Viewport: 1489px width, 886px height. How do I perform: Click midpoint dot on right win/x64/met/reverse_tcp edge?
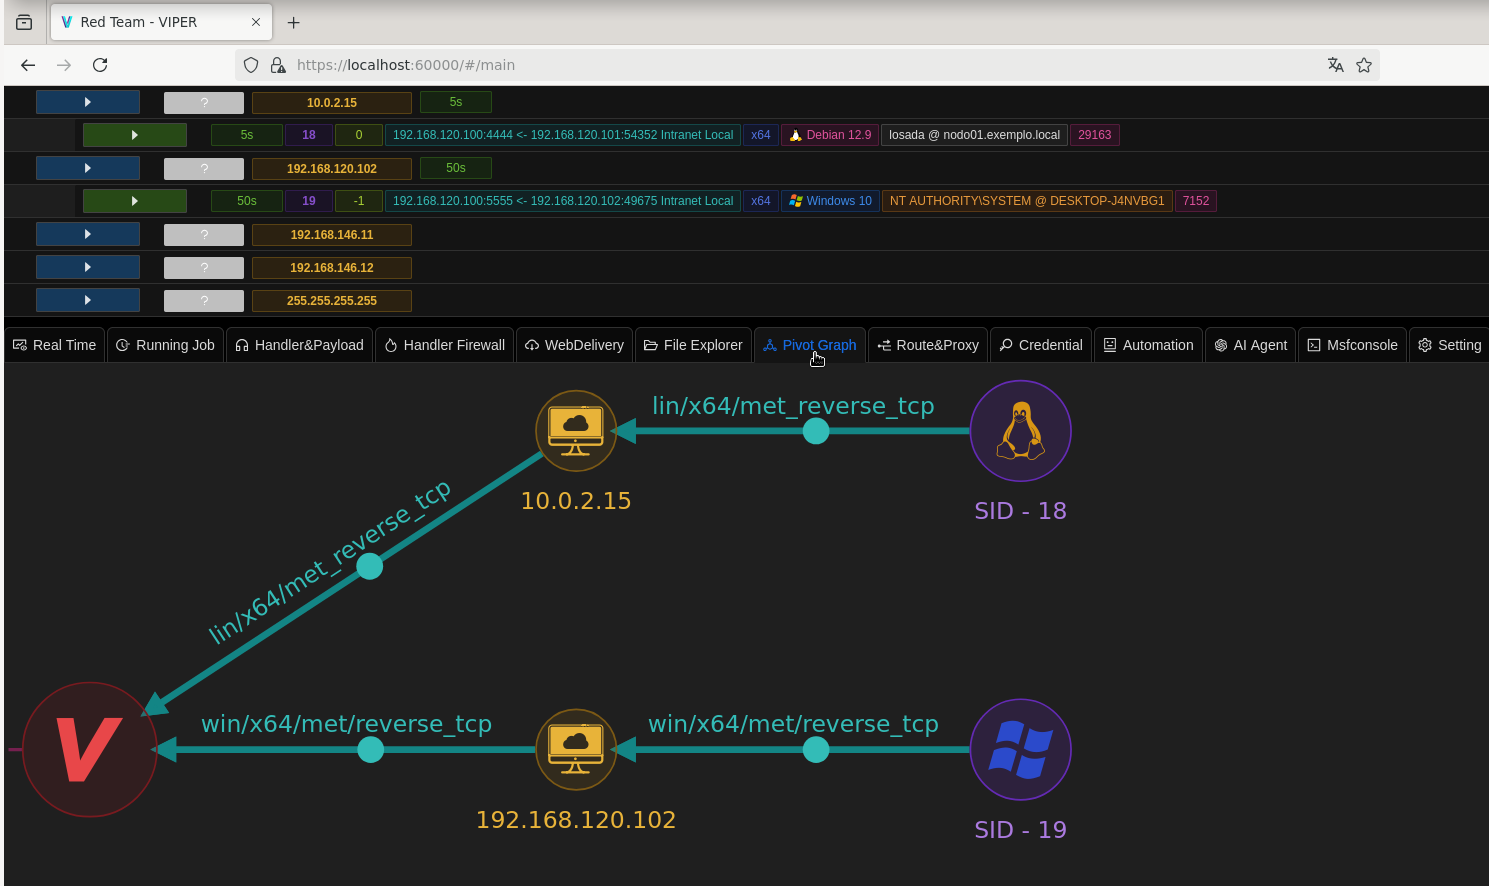(x=816, y=749)
